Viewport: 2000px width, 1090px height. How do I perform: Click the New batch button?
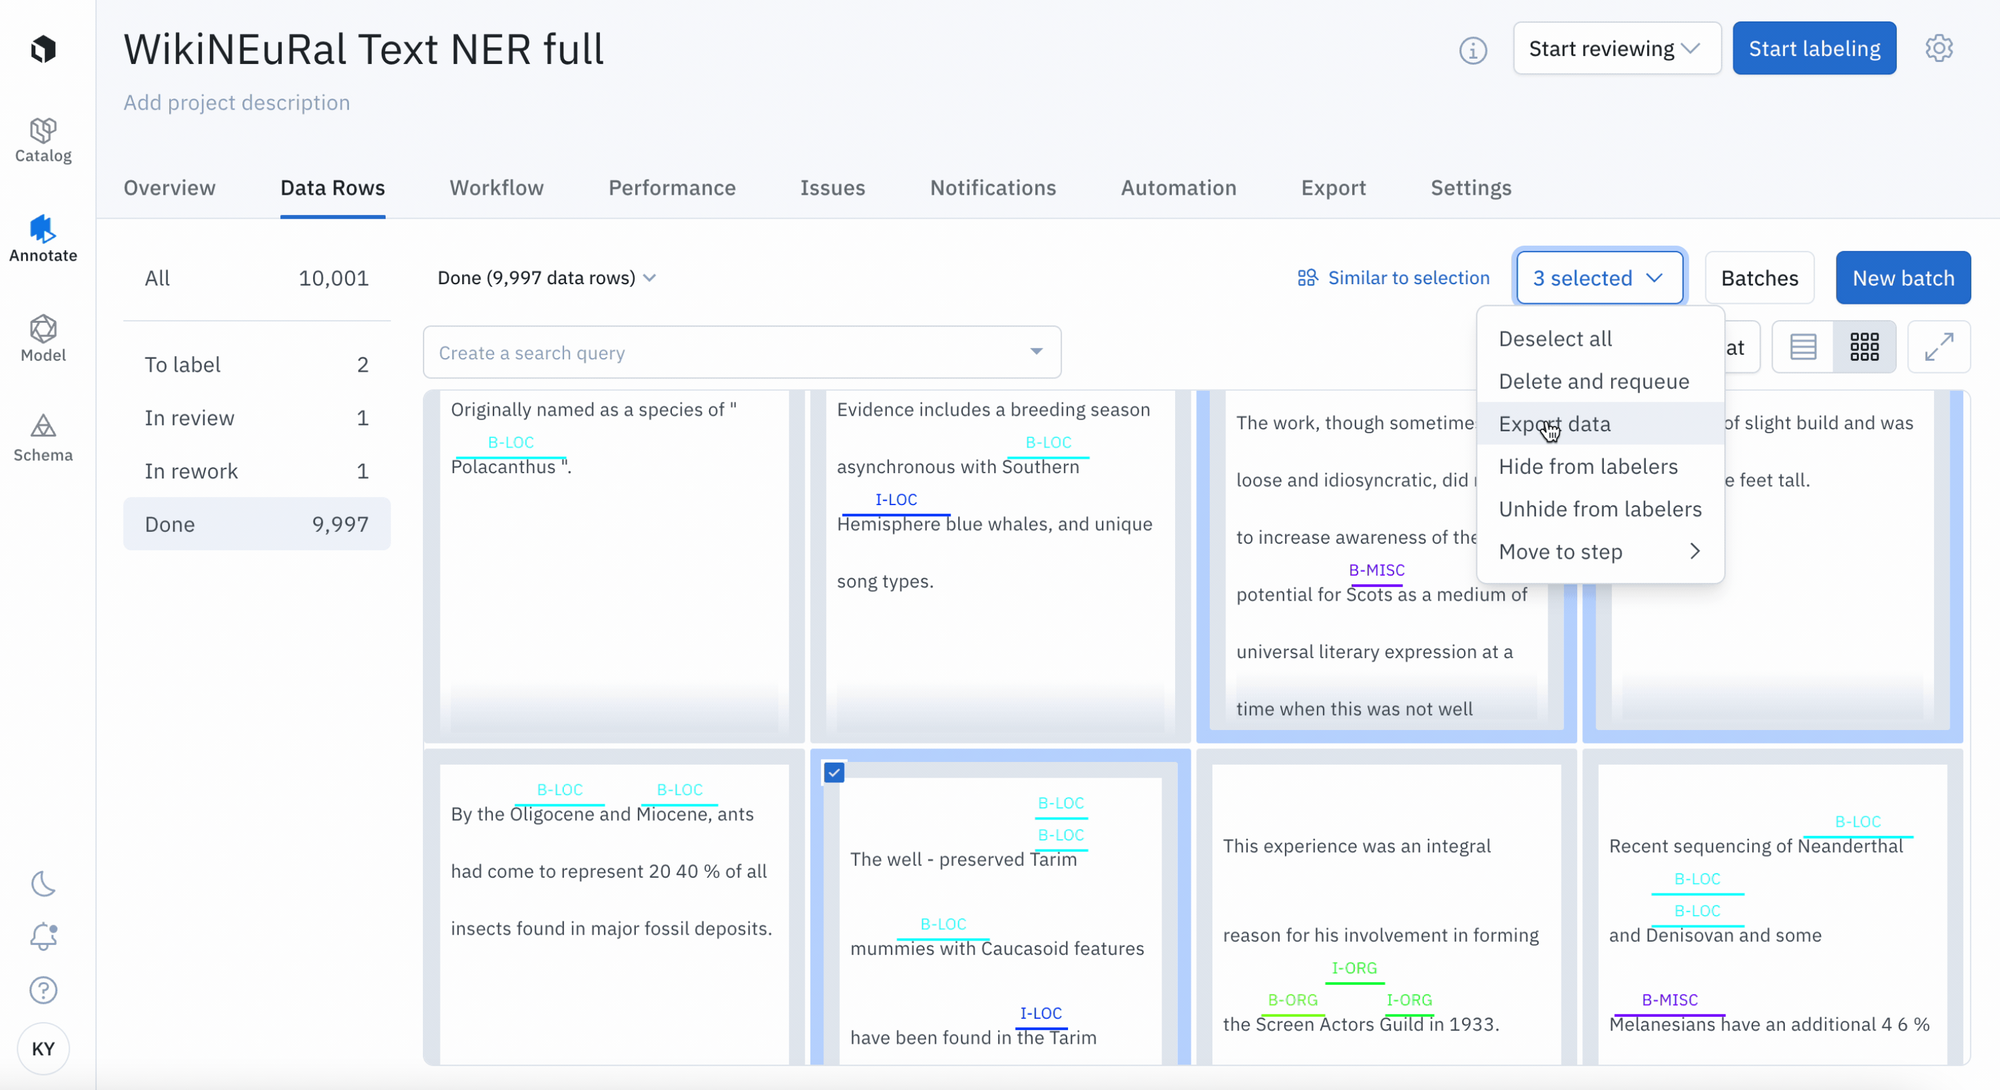pos(1902,278)
